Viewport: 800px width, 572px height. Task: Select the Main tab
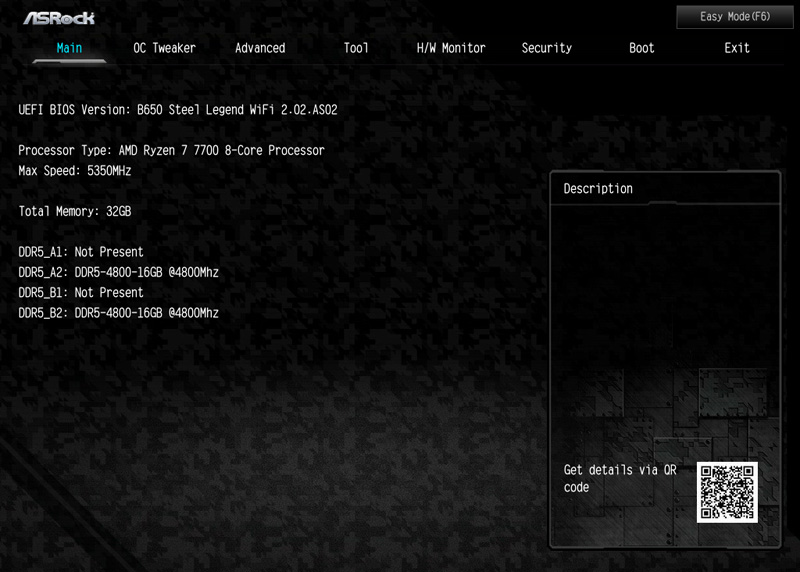coord(69,48)
